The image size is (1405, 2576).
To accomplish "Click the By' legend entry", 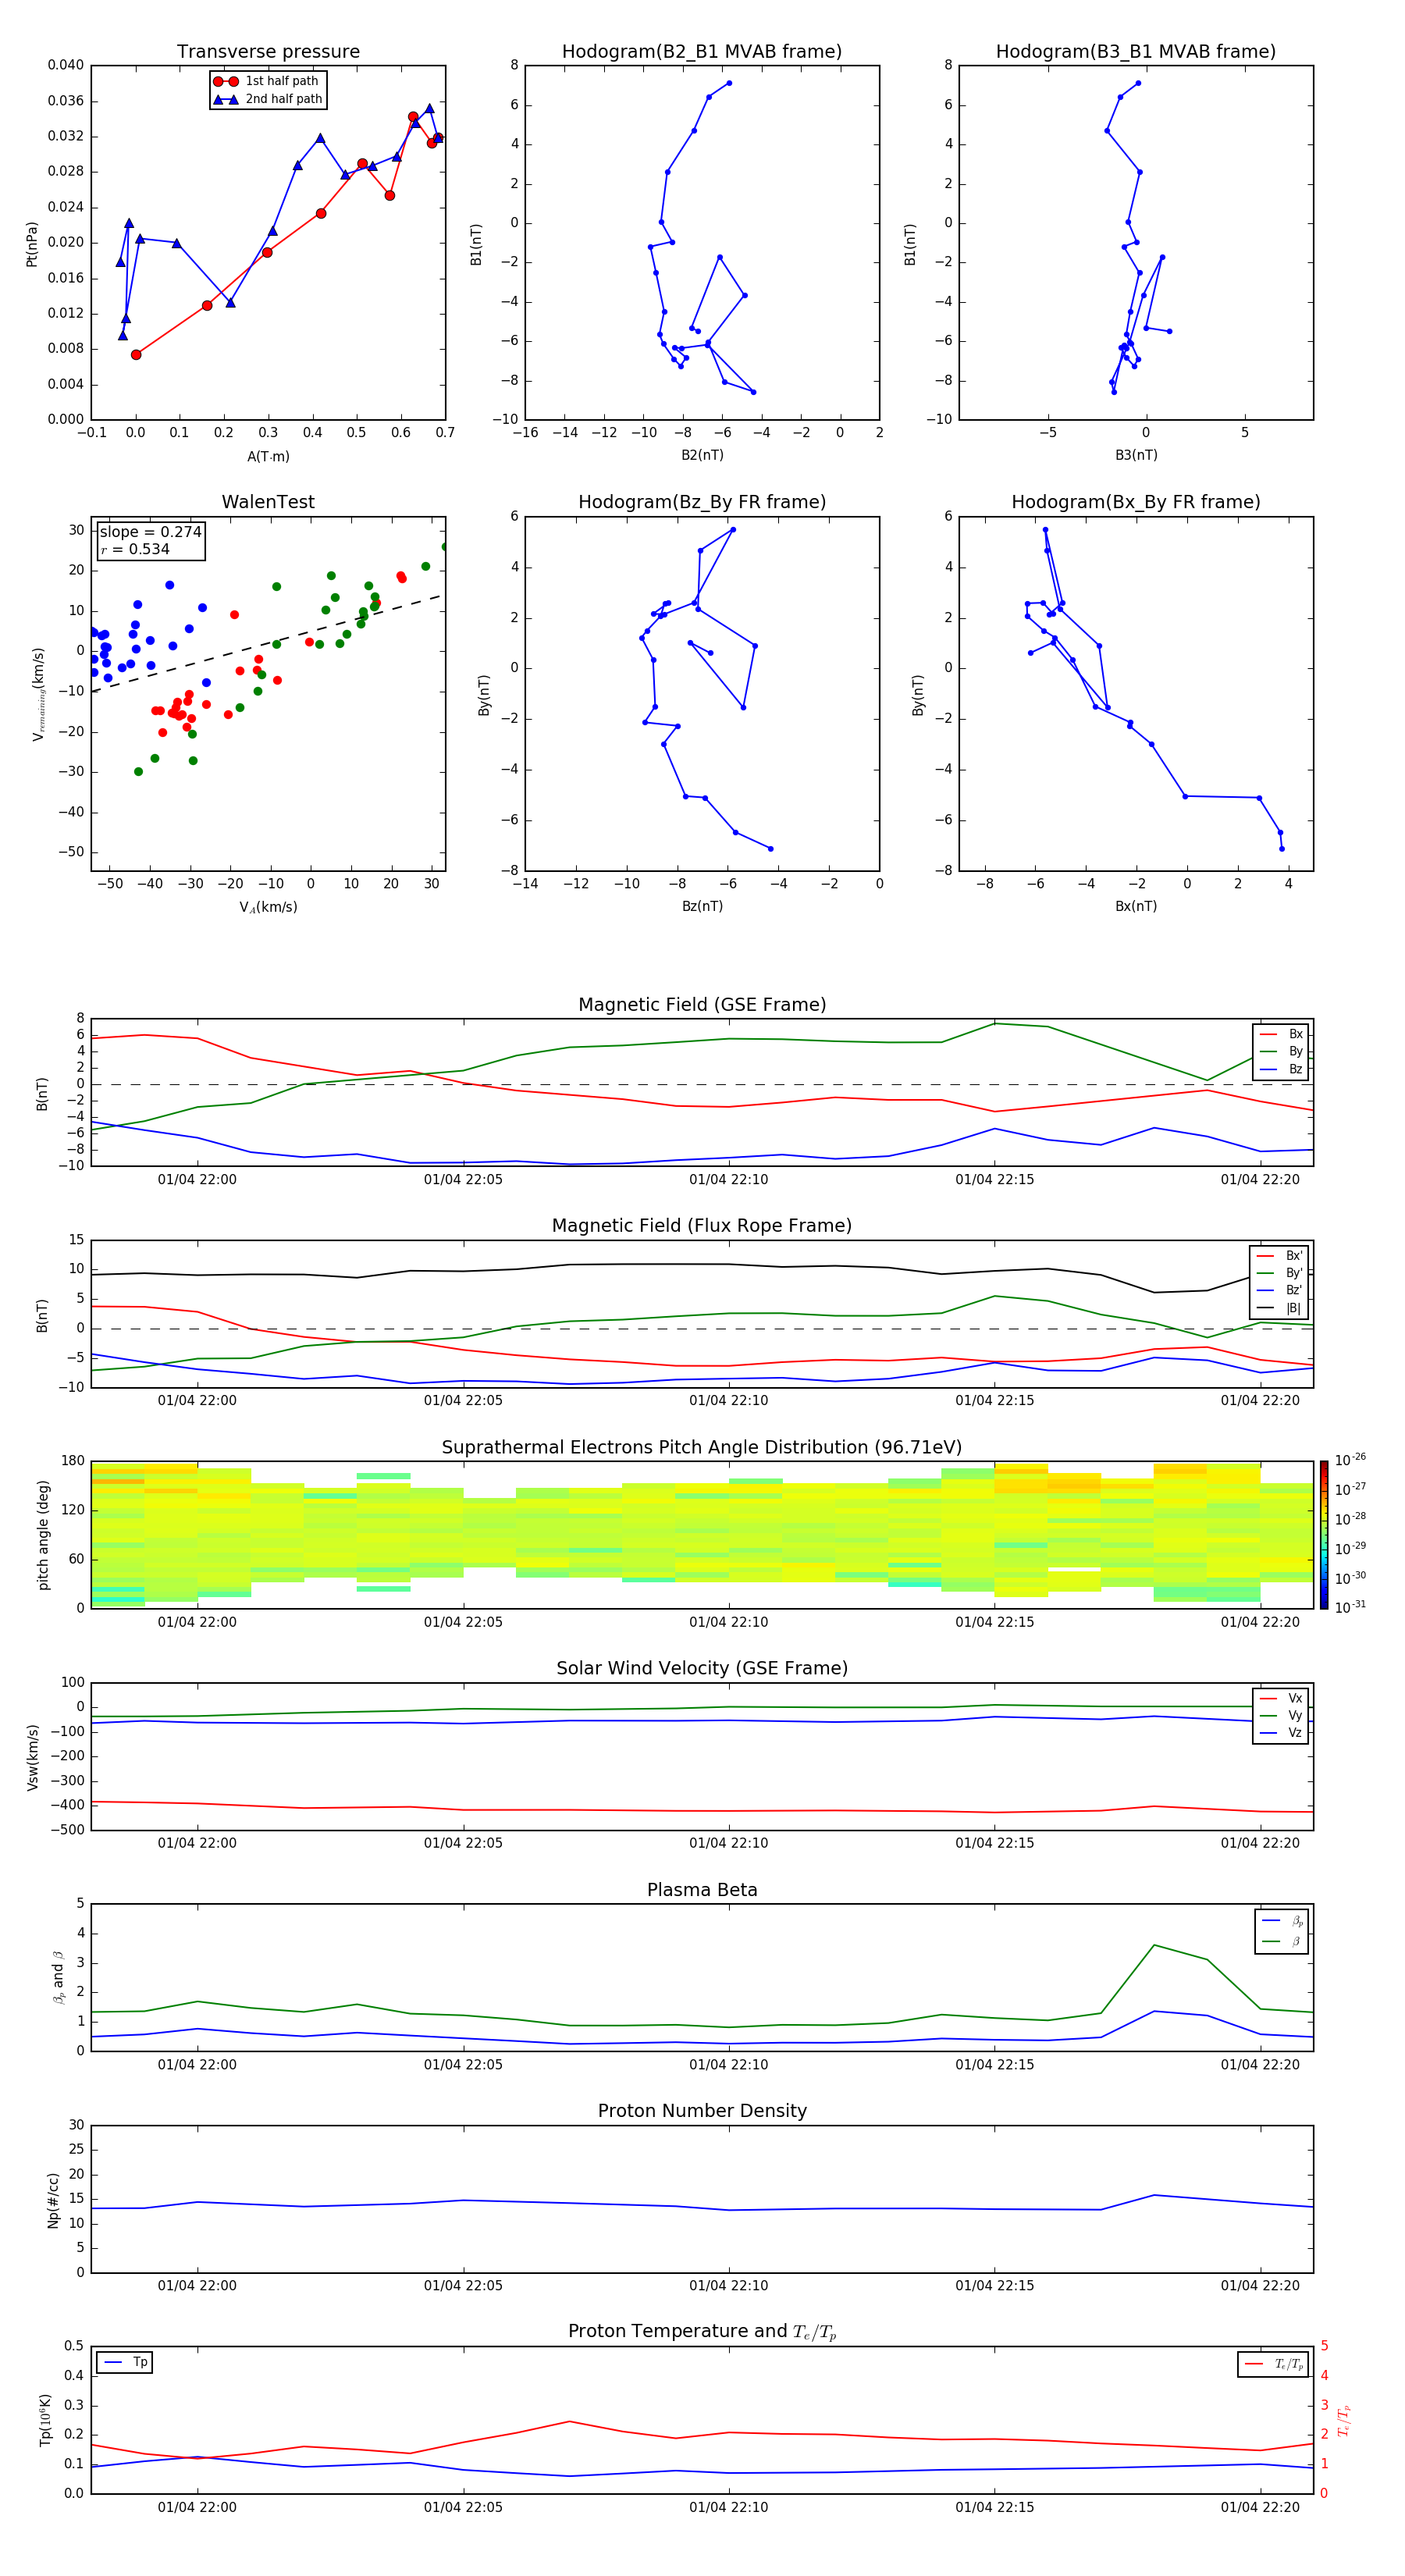I will 1280,1273.
